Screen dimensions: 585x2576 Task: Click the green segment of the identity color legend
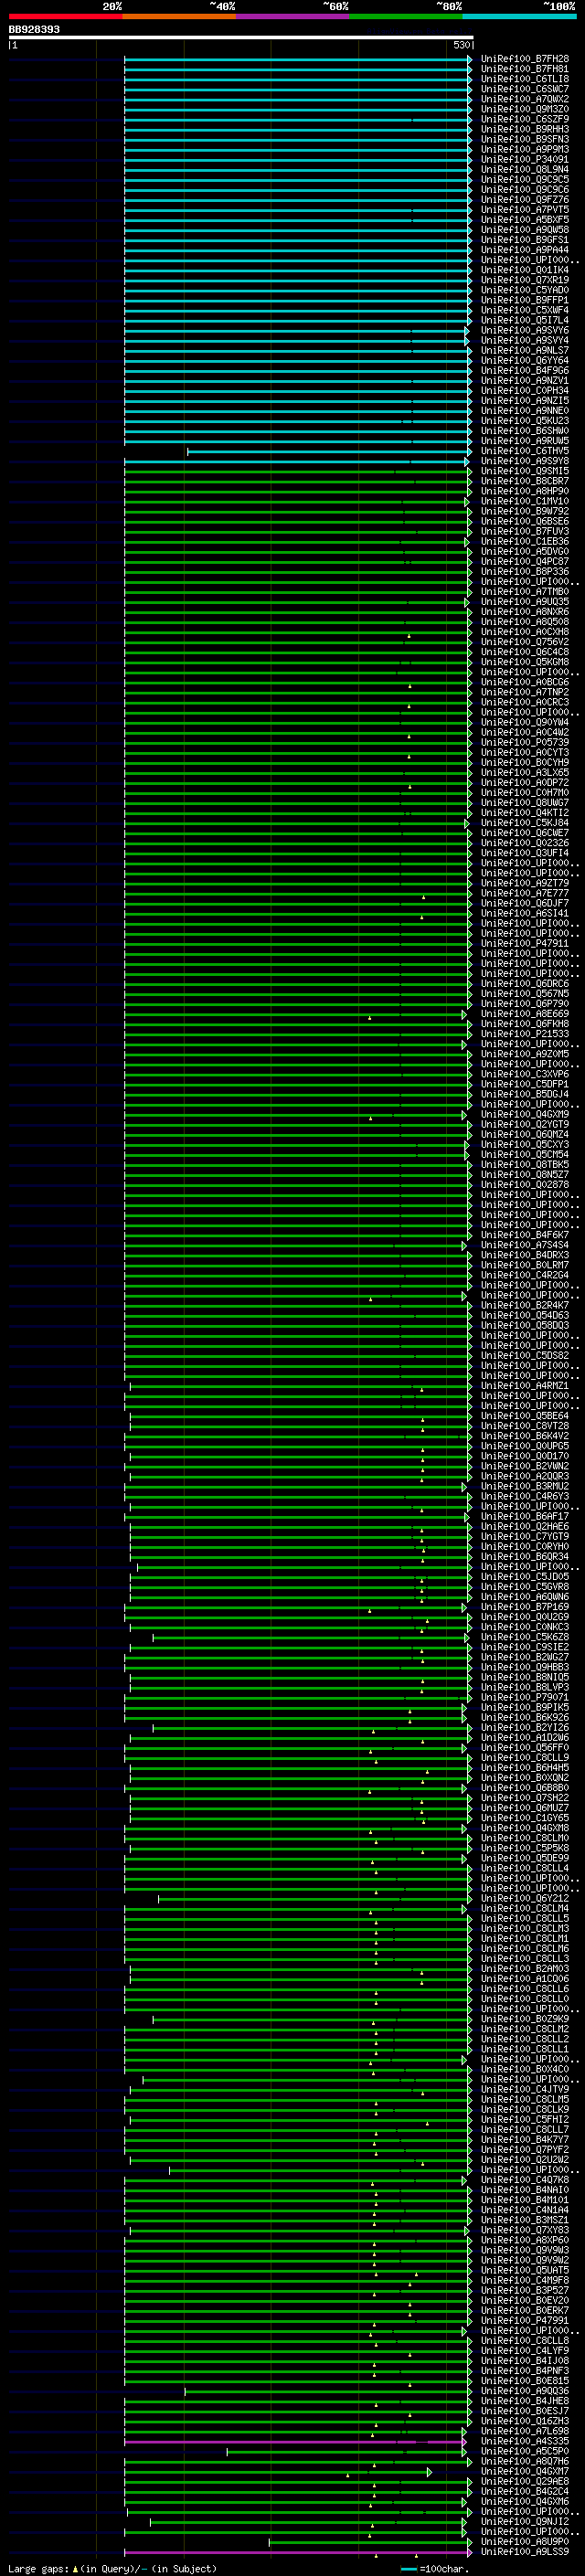click(x=406, y=16)
